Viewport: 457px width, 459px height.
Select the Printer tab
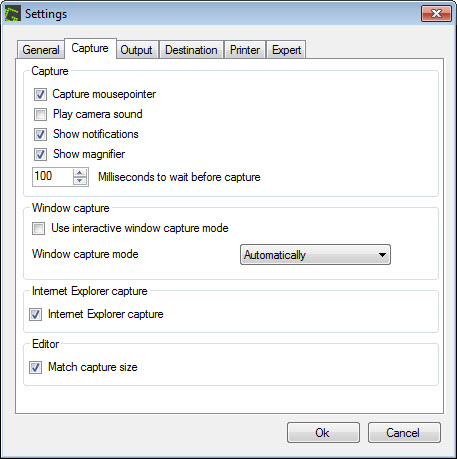click(245, 50)
